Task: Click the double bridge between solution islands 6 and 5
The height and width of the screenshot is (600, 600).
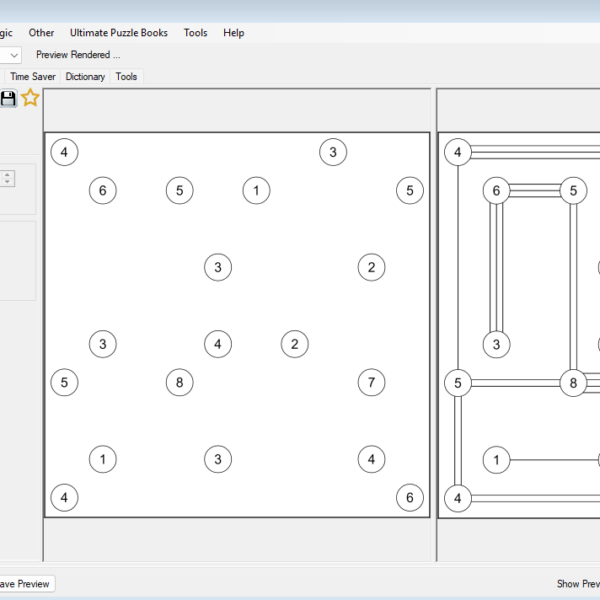Action: pos(534,190)
